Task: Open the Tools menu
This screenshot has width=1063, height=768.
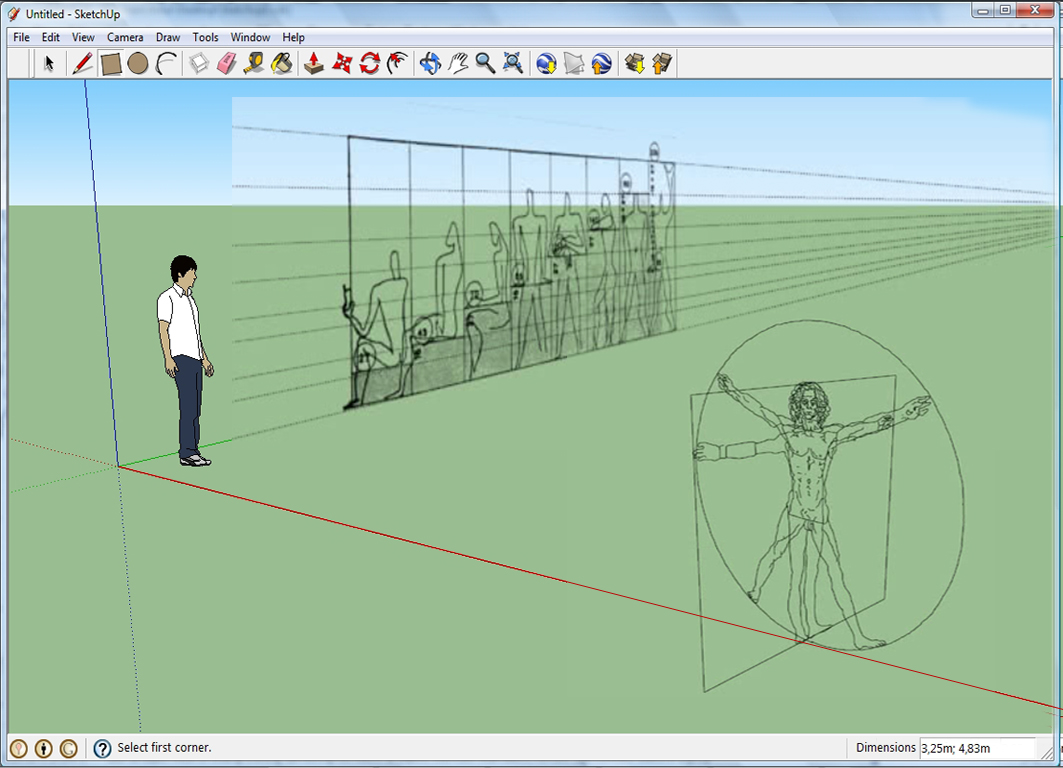Action: [205, 37]
